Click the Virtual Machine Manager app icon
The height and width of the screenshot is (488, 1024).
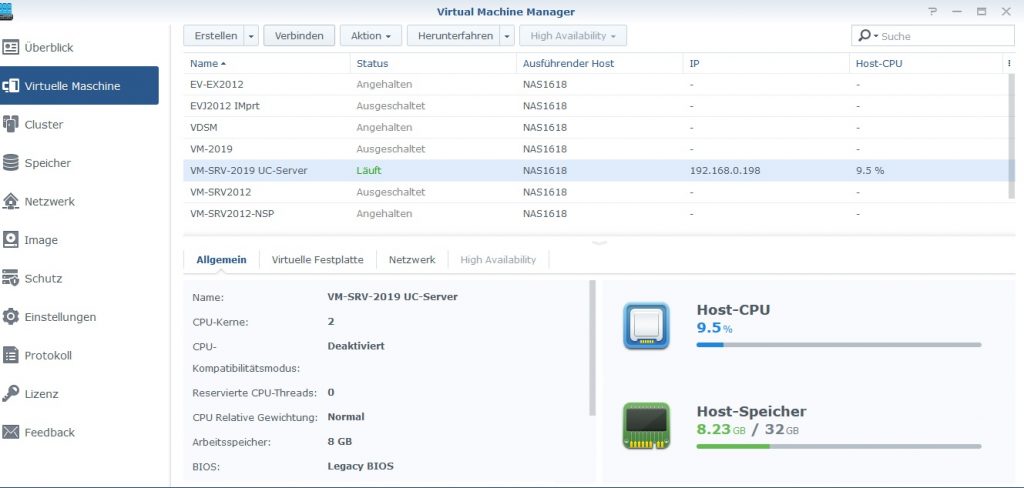point(6,11)
